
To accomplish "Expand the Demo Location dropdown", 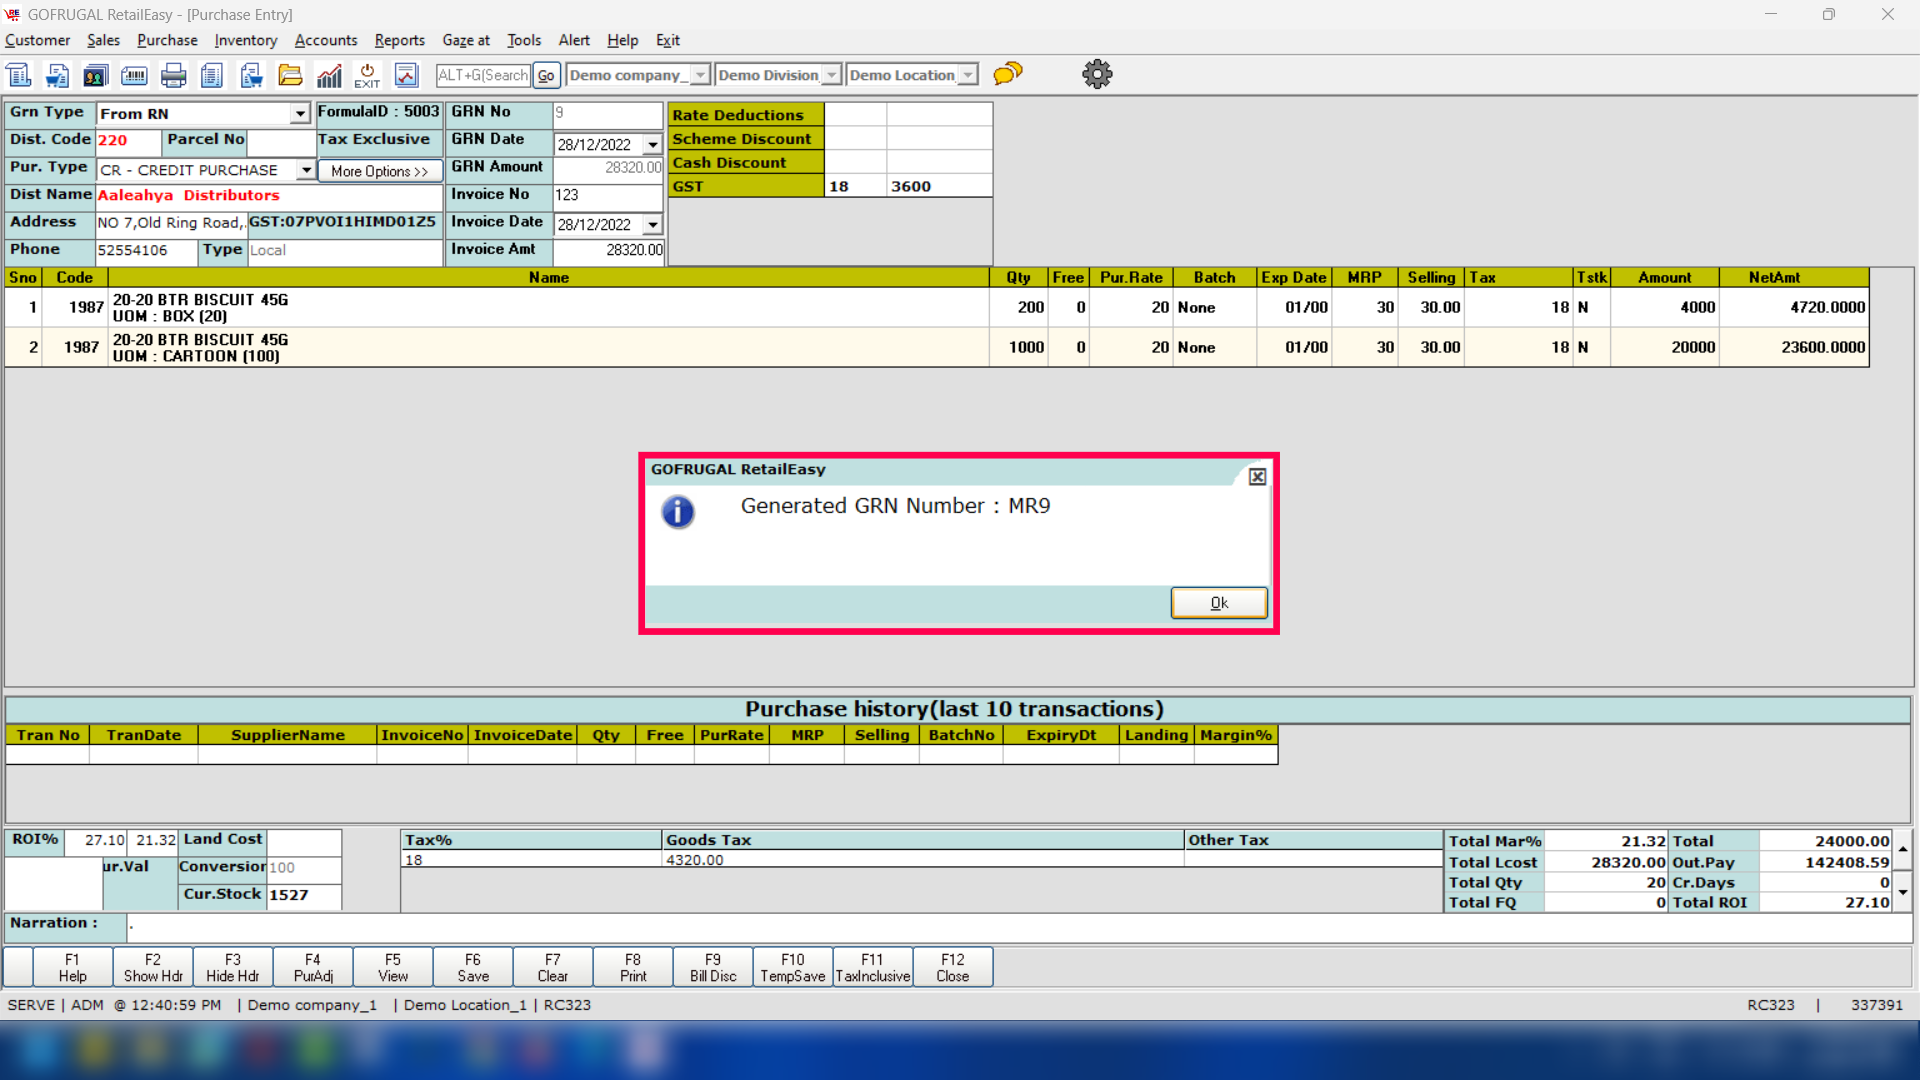I will click(968, 75).
